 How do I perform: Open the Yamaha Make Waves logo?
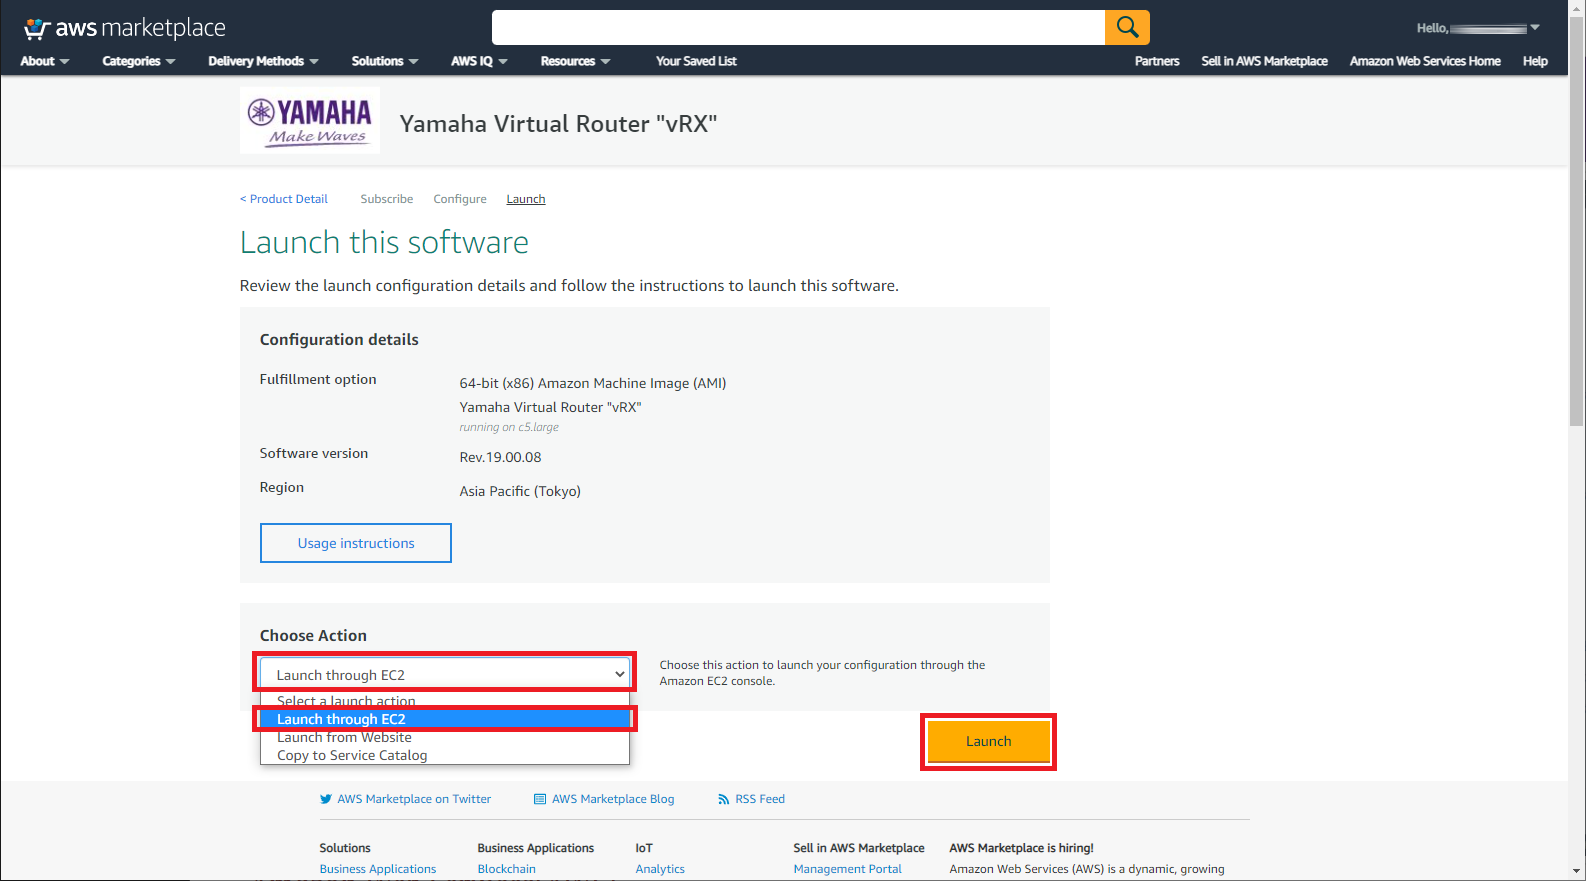(310, 121)
